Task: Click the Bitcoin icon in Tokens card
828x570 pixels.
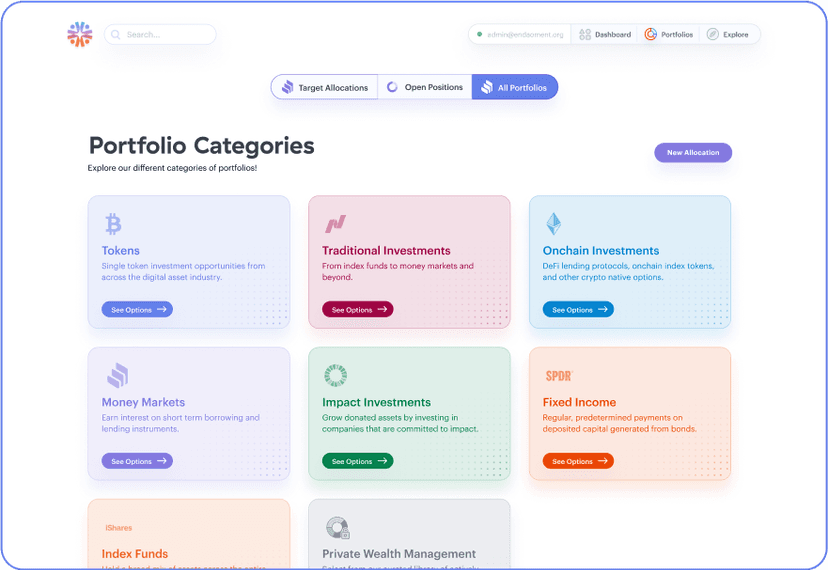Action: 113,224
